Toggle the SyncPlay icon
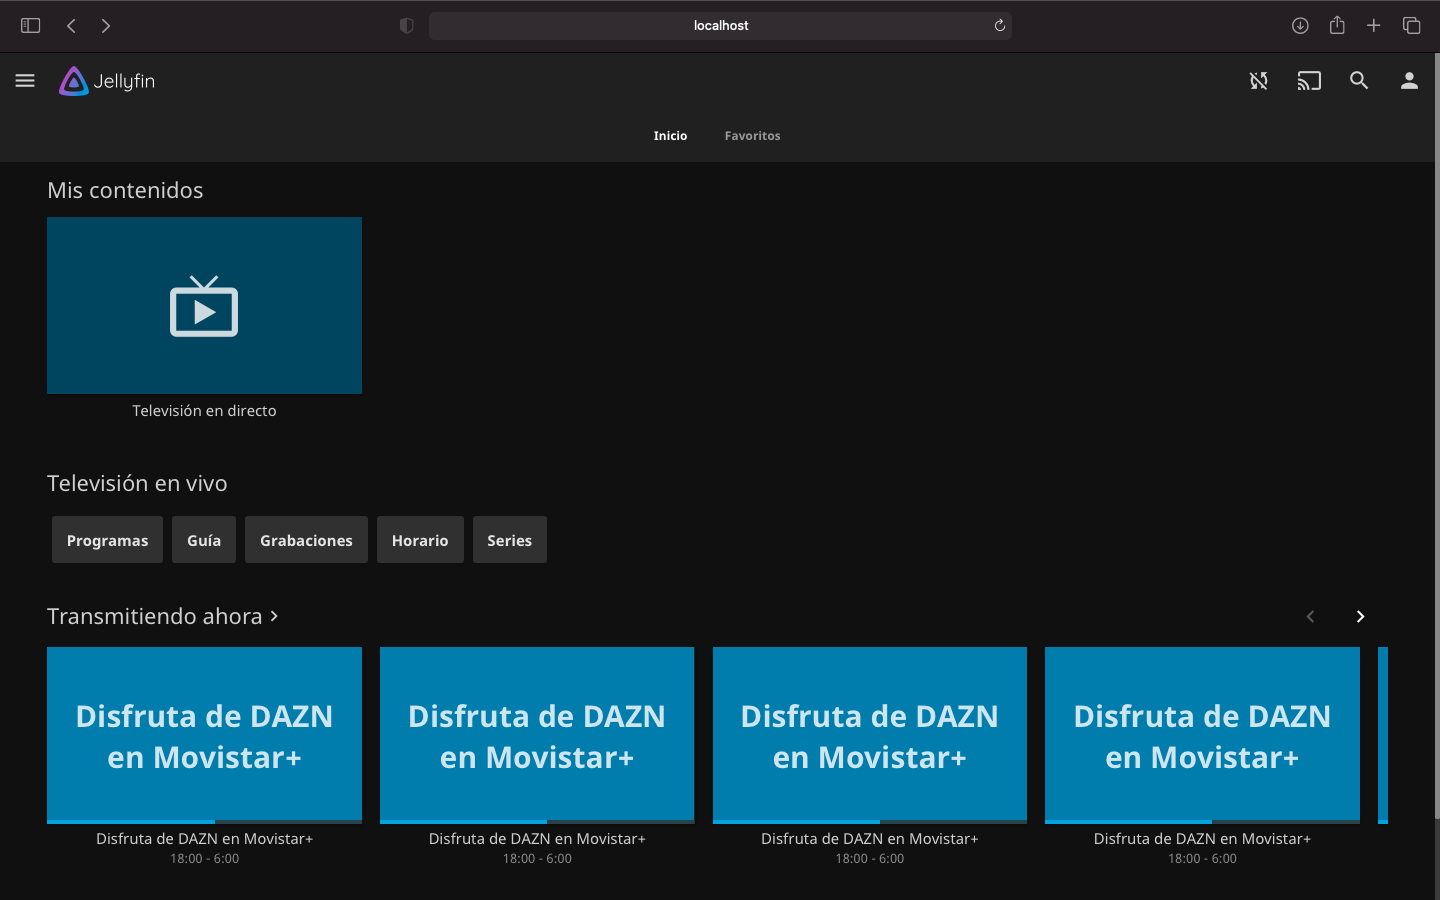 click(1258, 81)
